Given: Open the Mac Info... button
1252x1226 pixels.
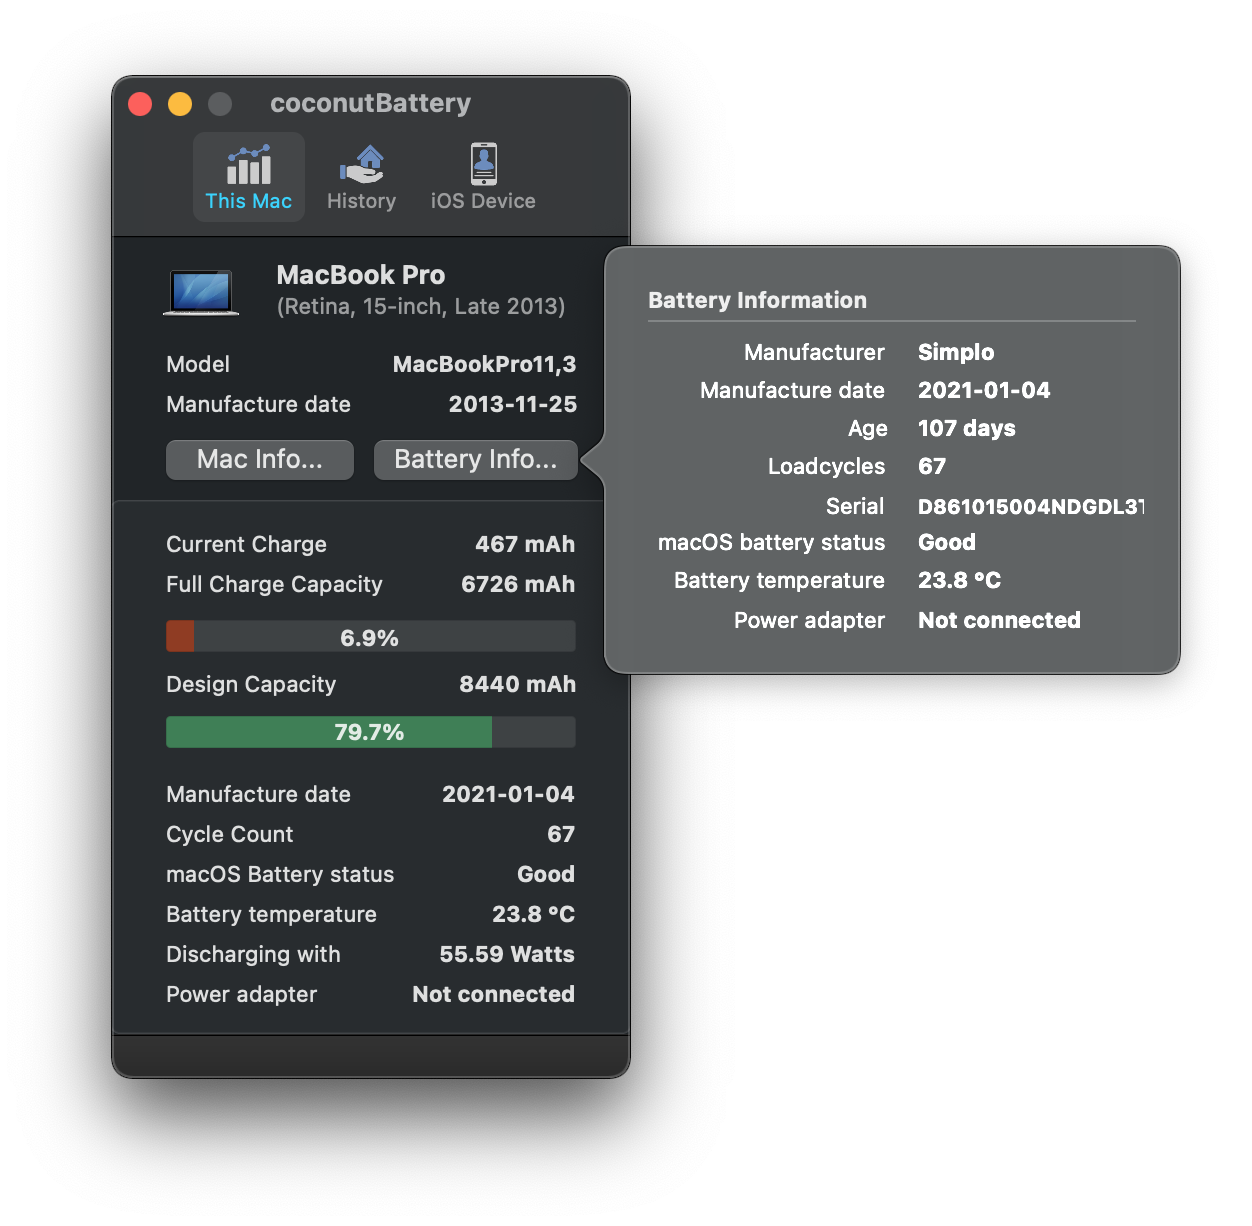Looking at the screenshot, I should [260, 460].
